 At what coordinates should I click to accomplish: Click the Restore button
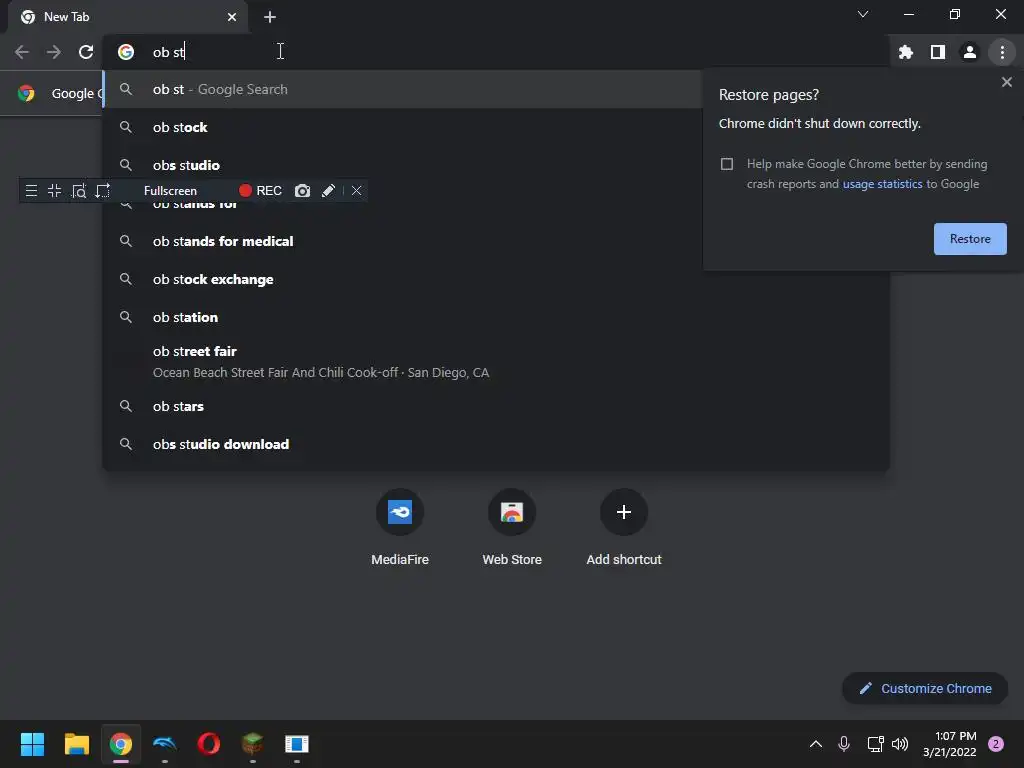click(x=970, y=239)
